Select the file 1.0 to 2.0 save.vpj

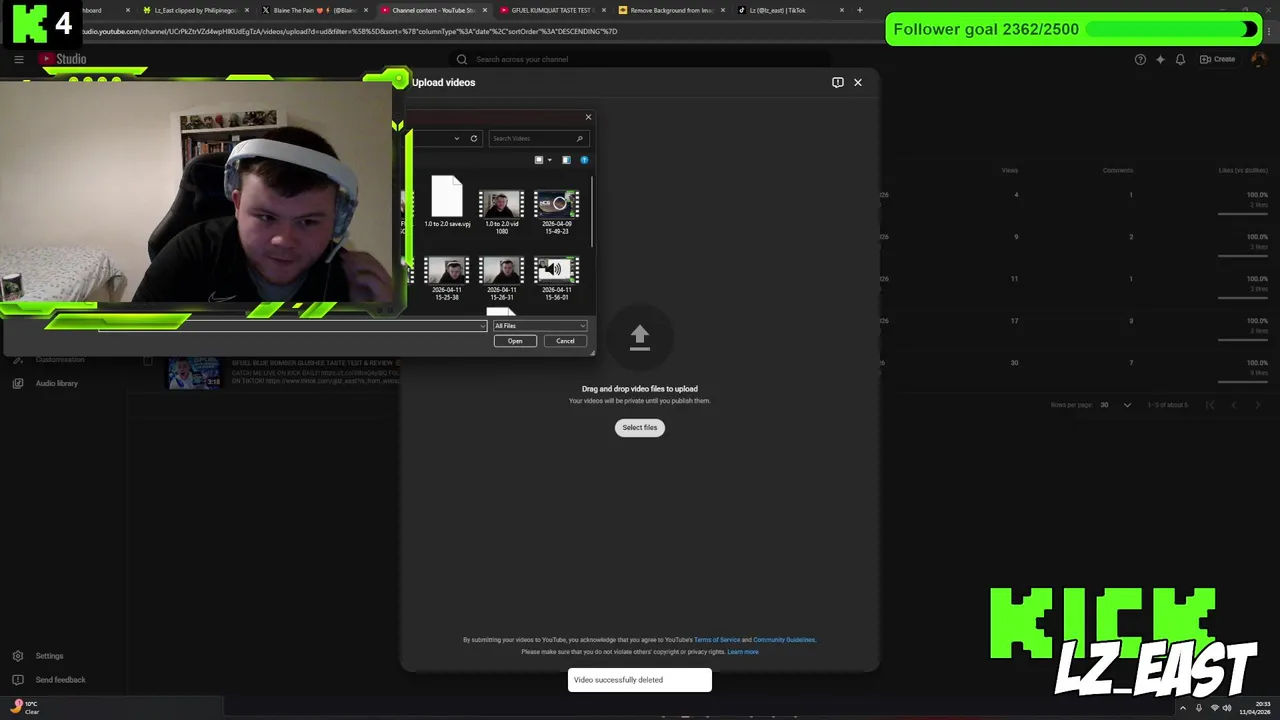tap(447, 203)
